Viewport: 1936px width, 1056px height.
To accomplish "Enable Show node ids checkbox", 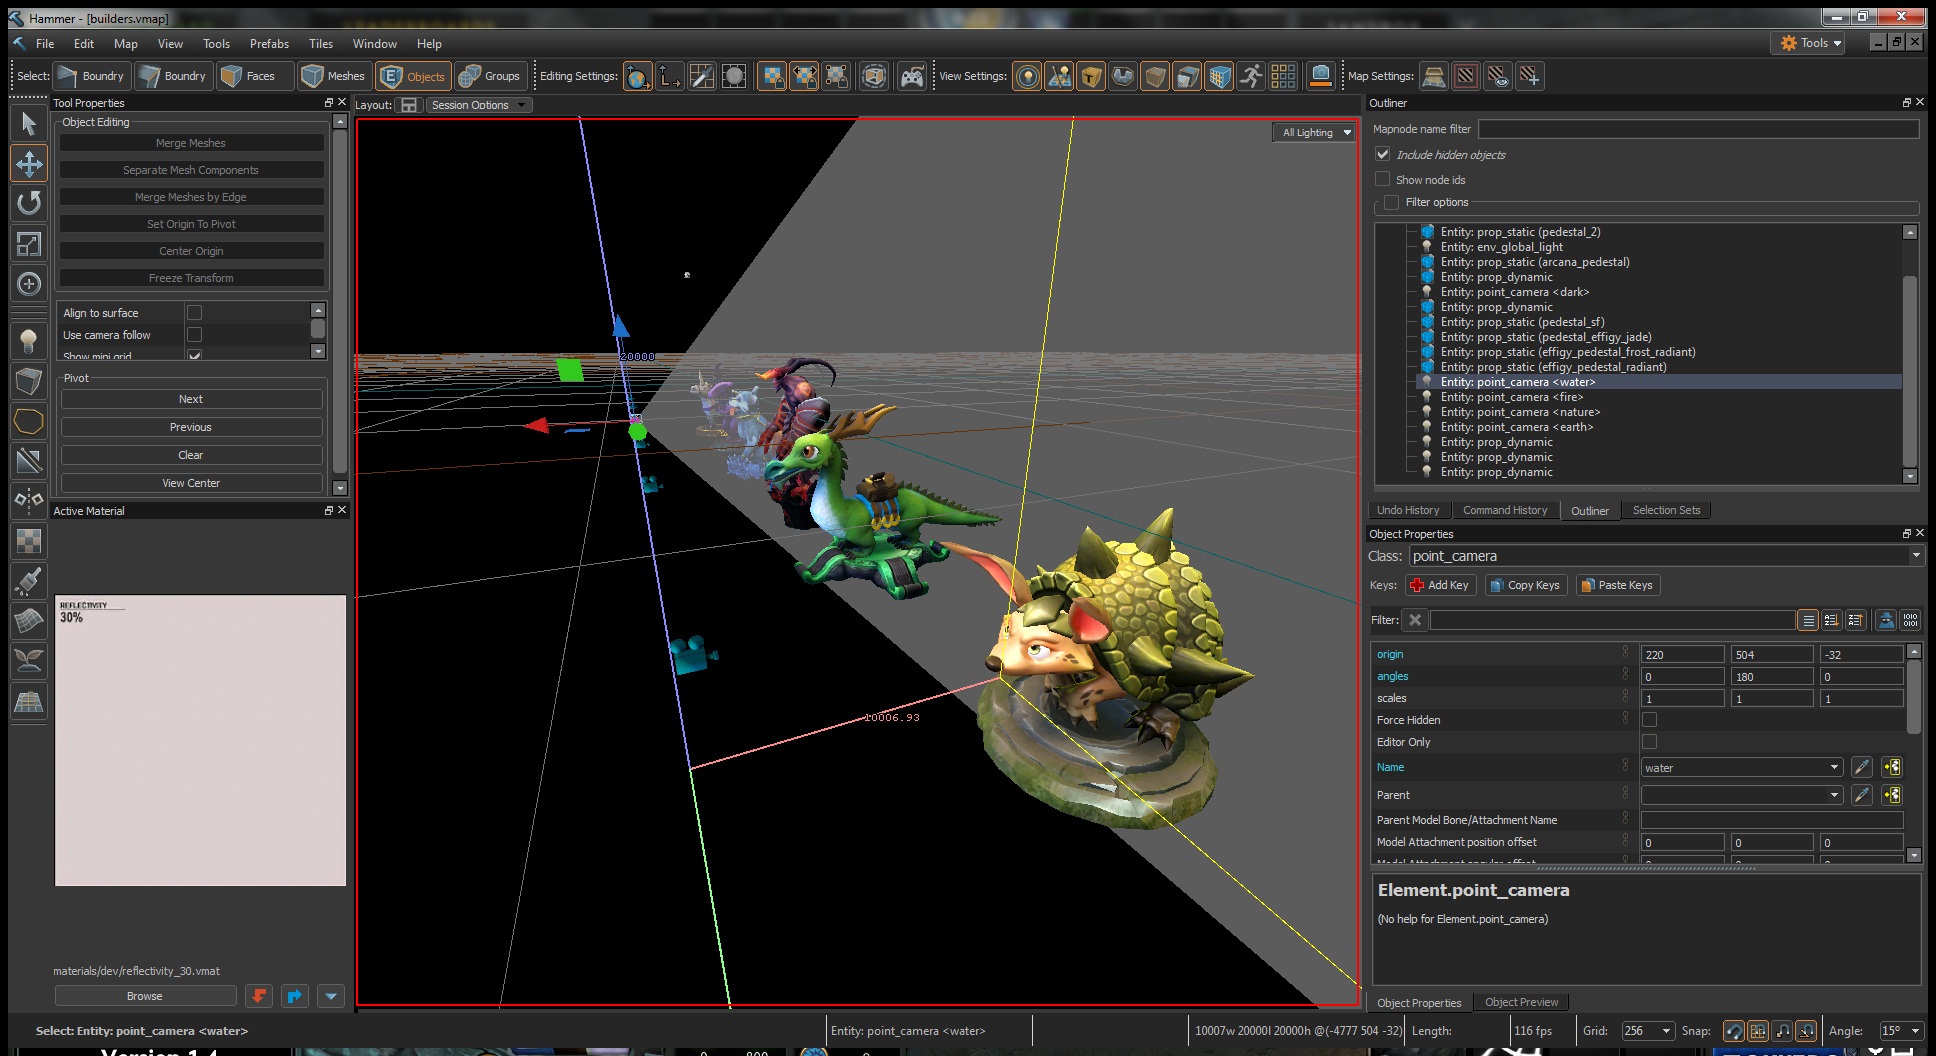I will [x=1383, y=179].
